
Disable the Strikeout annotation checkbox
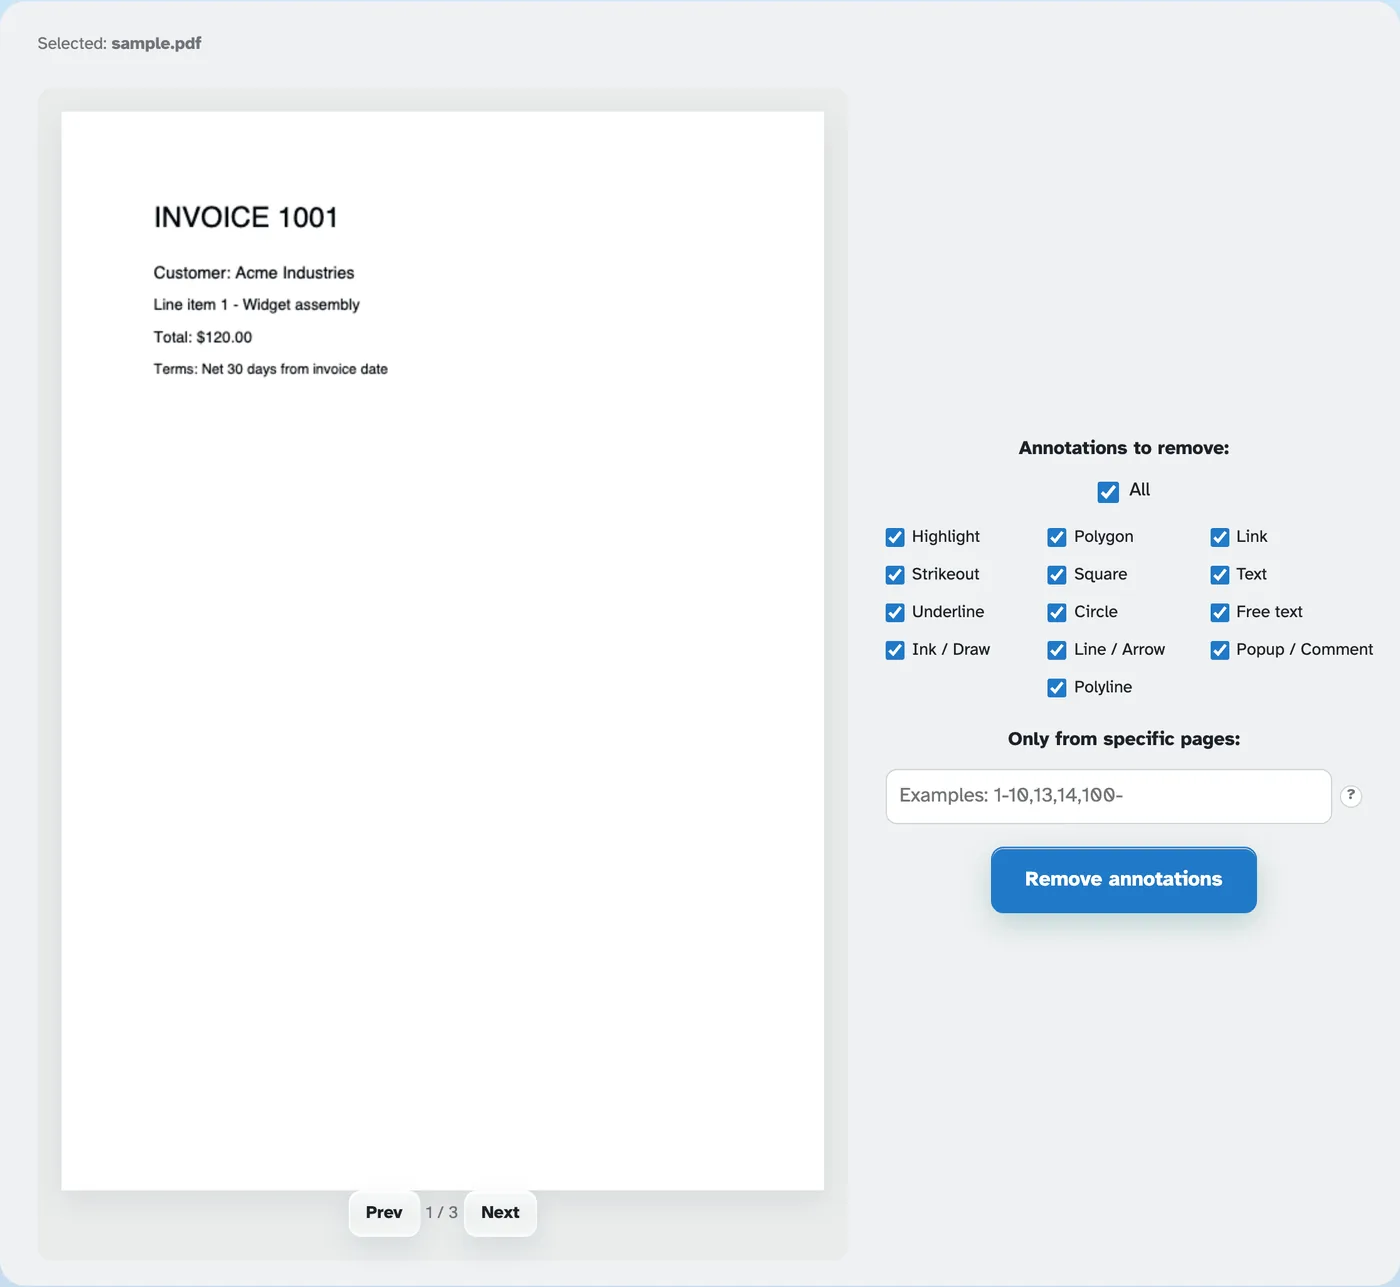click(895, 575)
